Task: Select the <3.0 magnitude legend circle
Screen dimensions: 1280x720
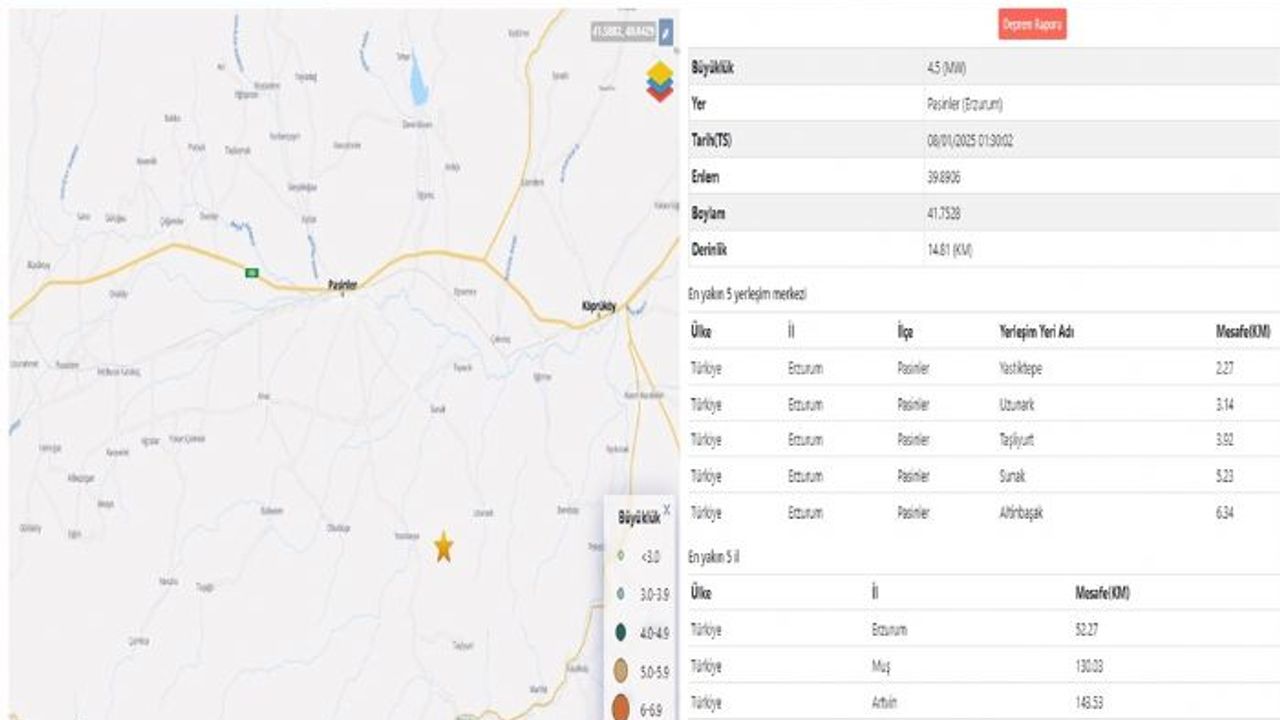Action: pyautogui.click(x=621, y=555)
